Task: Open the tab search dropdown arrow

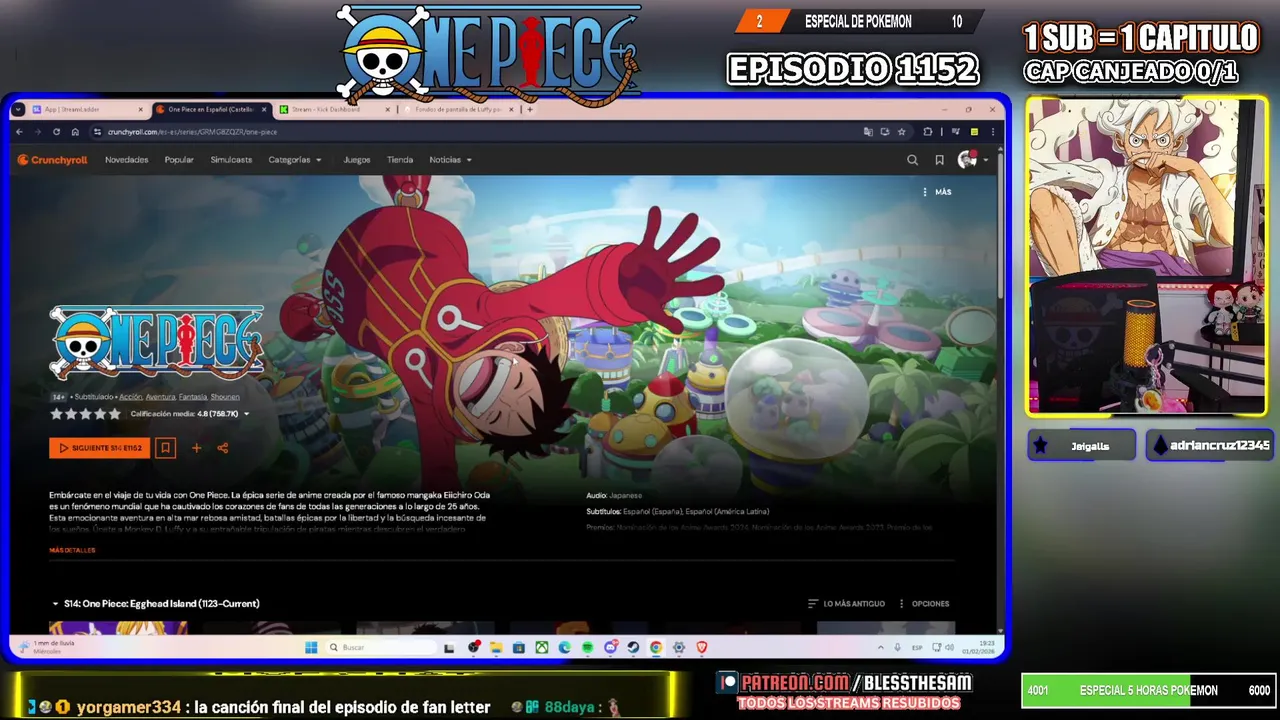Action: pos(19,110)
